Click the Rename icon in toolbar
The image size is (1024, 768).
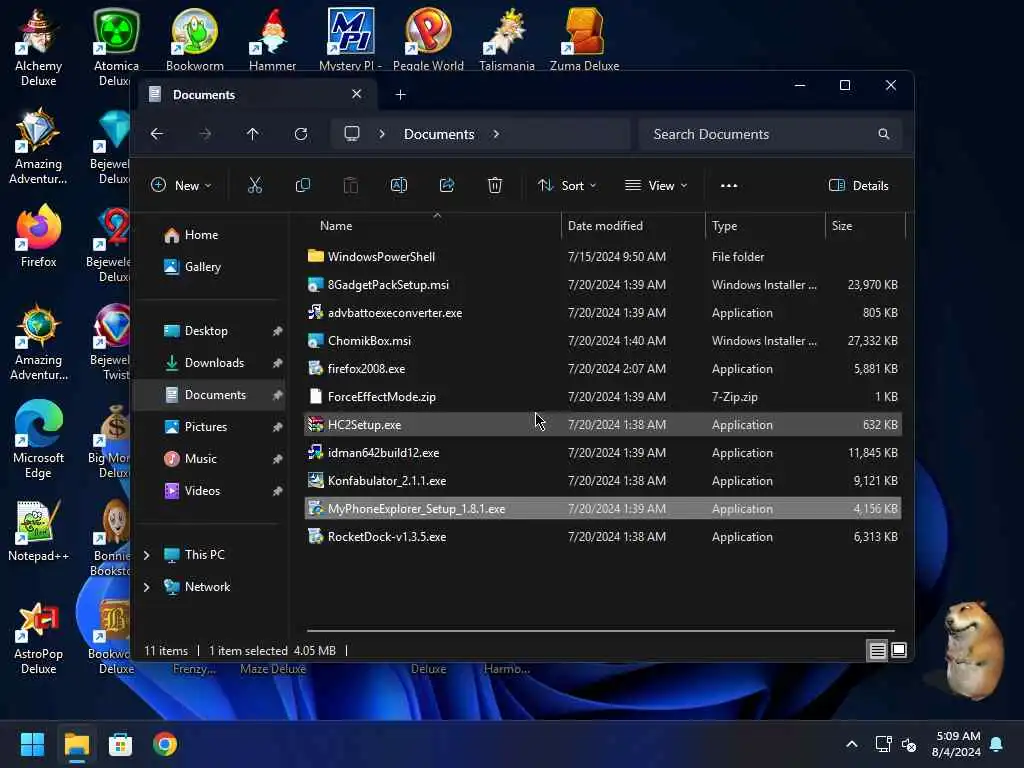coord(398,185)
